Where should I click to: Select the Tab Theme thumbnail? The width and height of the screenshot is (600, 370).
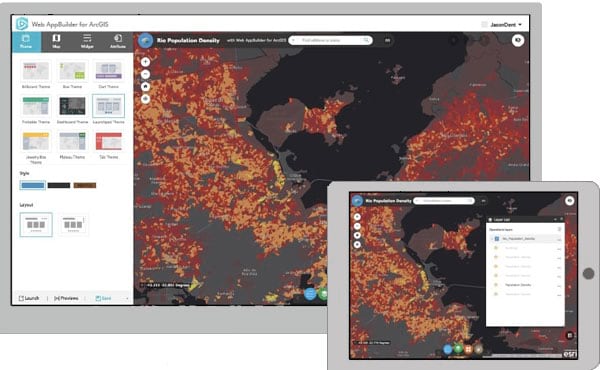(x=109, y=142)
